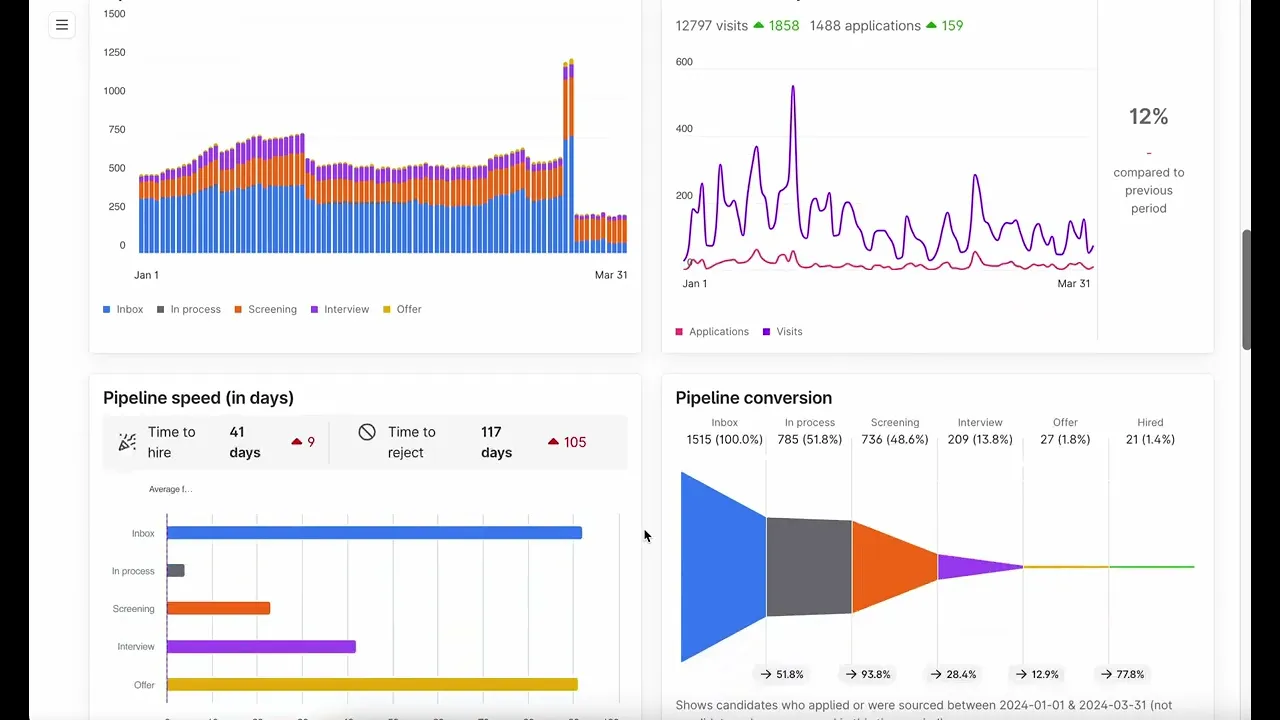This screenshot has width=1280, height=720.
Task: Toggle Applications line legend
Action: click(x=712, y=331)
